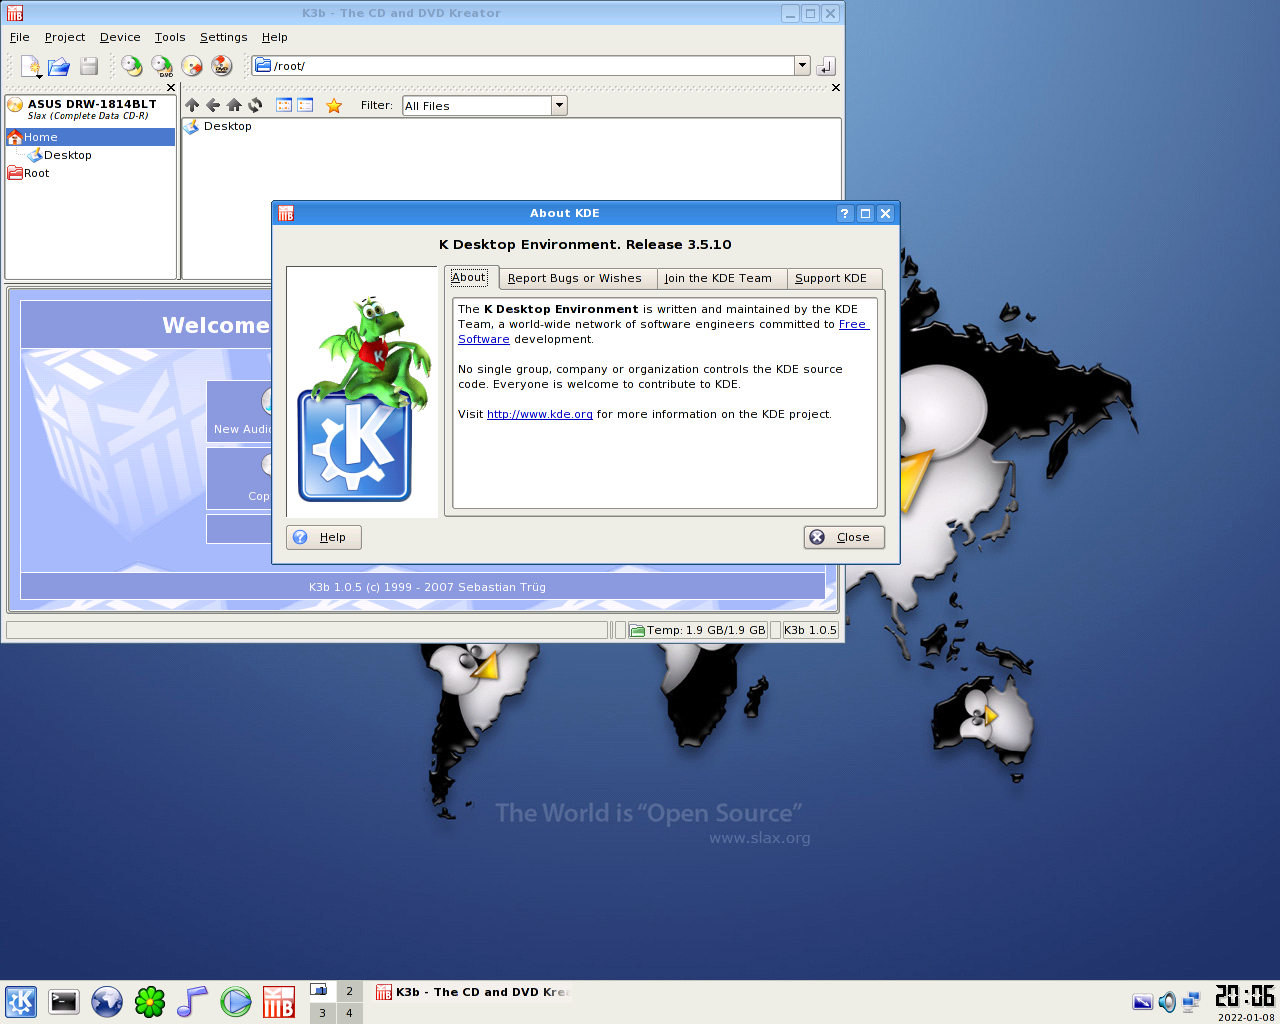This screenshot has height=1024, width=1280.
Task: Open the Project menu
Action: 65,37
